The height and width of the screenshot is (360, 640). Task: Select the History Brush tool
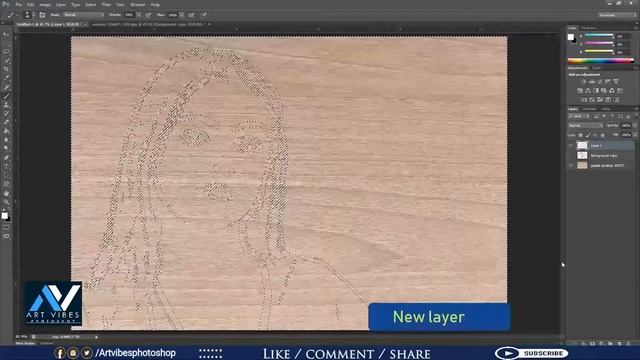pos(6,113)
